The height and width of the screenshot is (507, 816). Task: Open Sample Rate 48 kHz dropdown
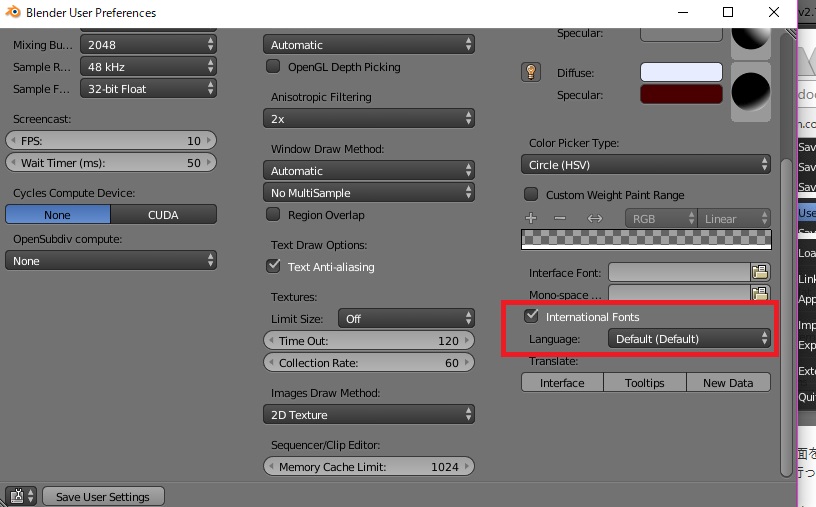tap(148, 66)
